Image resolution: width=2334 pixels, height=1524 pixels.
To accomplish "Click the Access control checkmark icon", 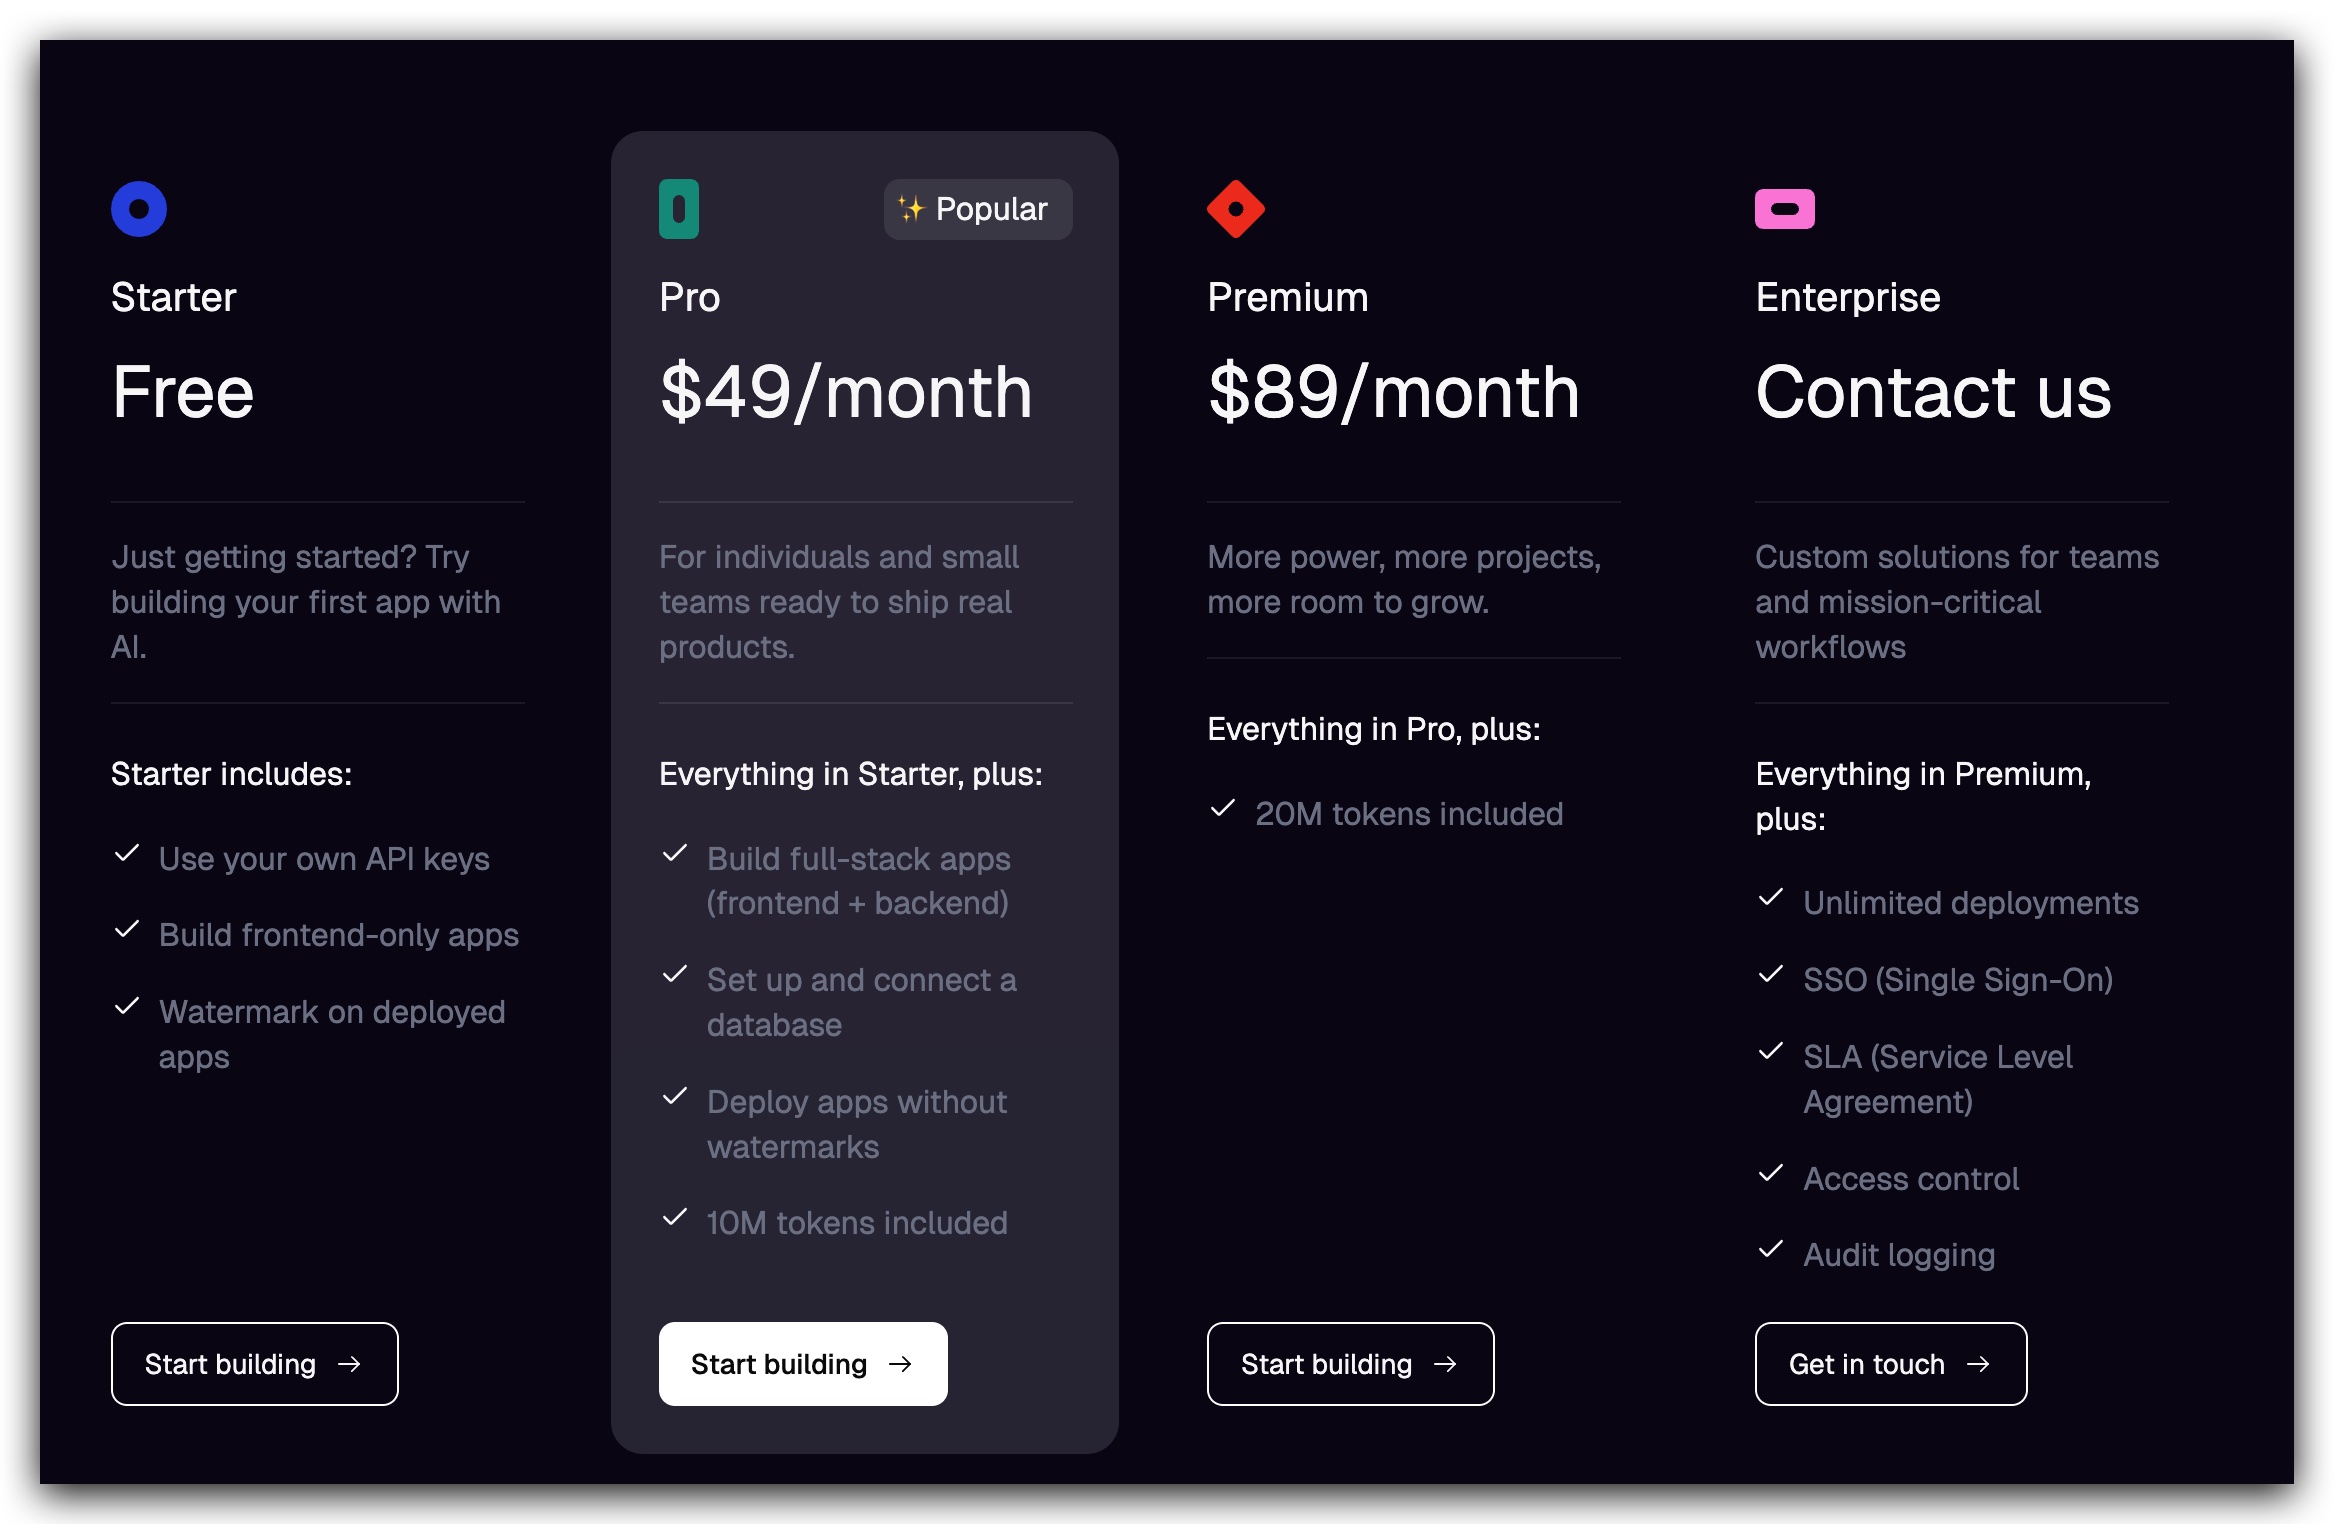I will (x=1771, y=1173).
